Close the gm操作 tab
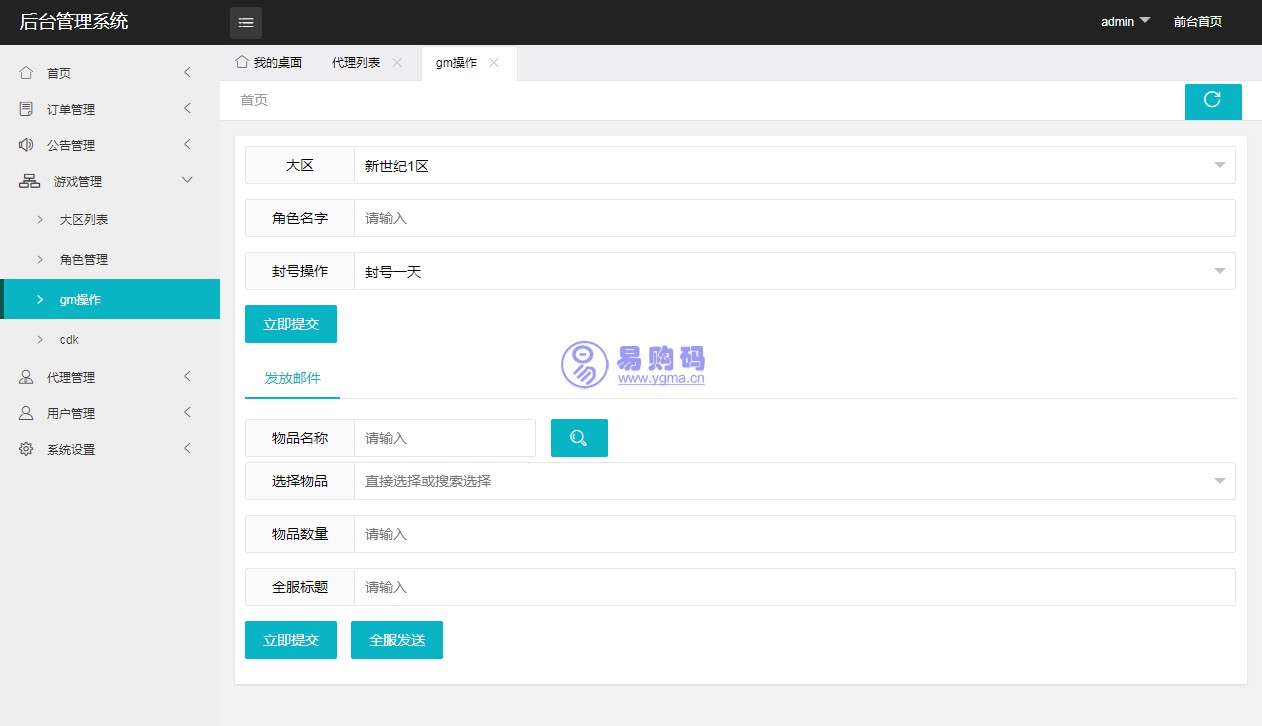 point(494,63)
